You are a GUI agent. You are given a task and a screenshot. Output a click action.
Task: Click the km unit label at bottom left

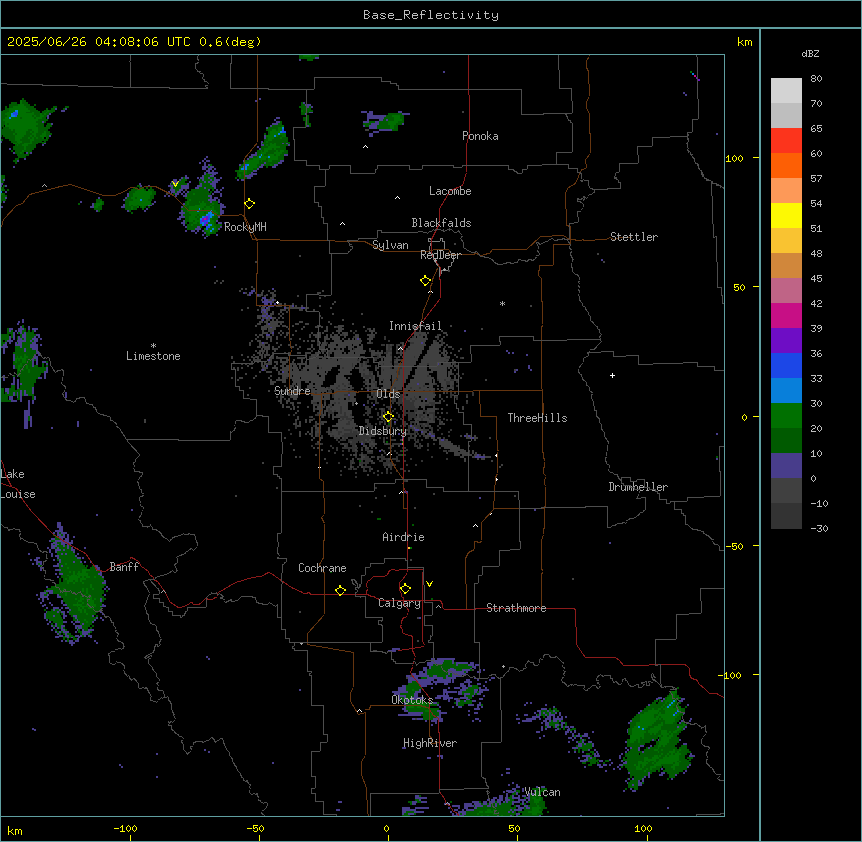pos(15,831)
